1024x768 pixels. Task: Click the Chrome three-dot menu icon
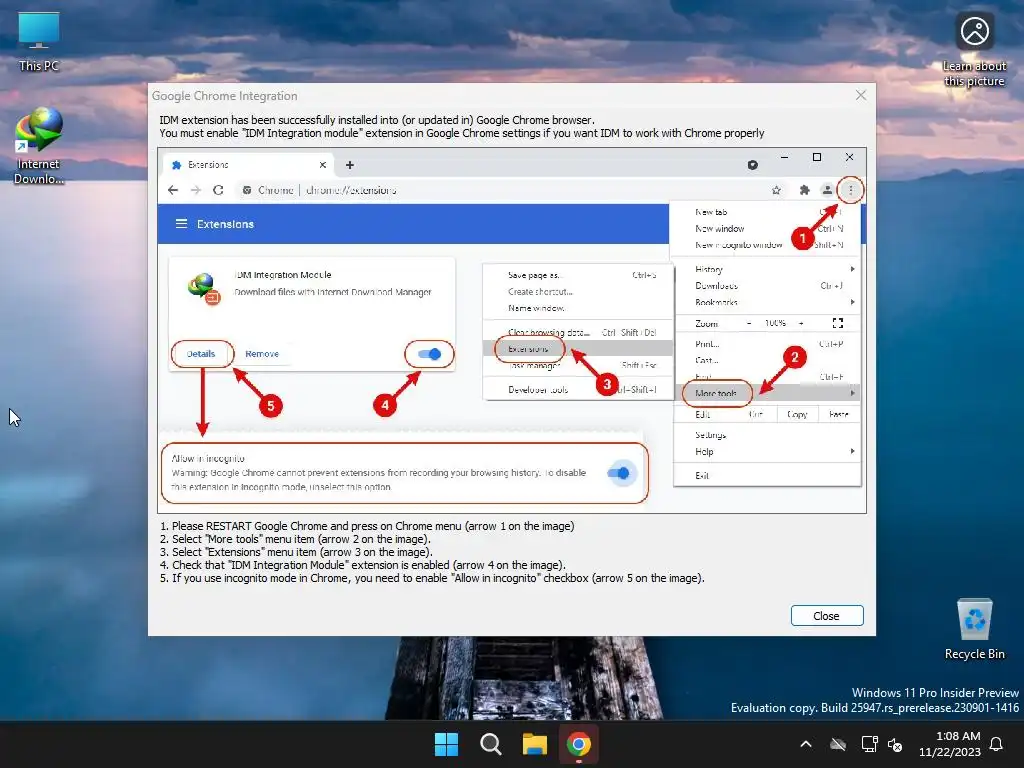coord(850,190)
